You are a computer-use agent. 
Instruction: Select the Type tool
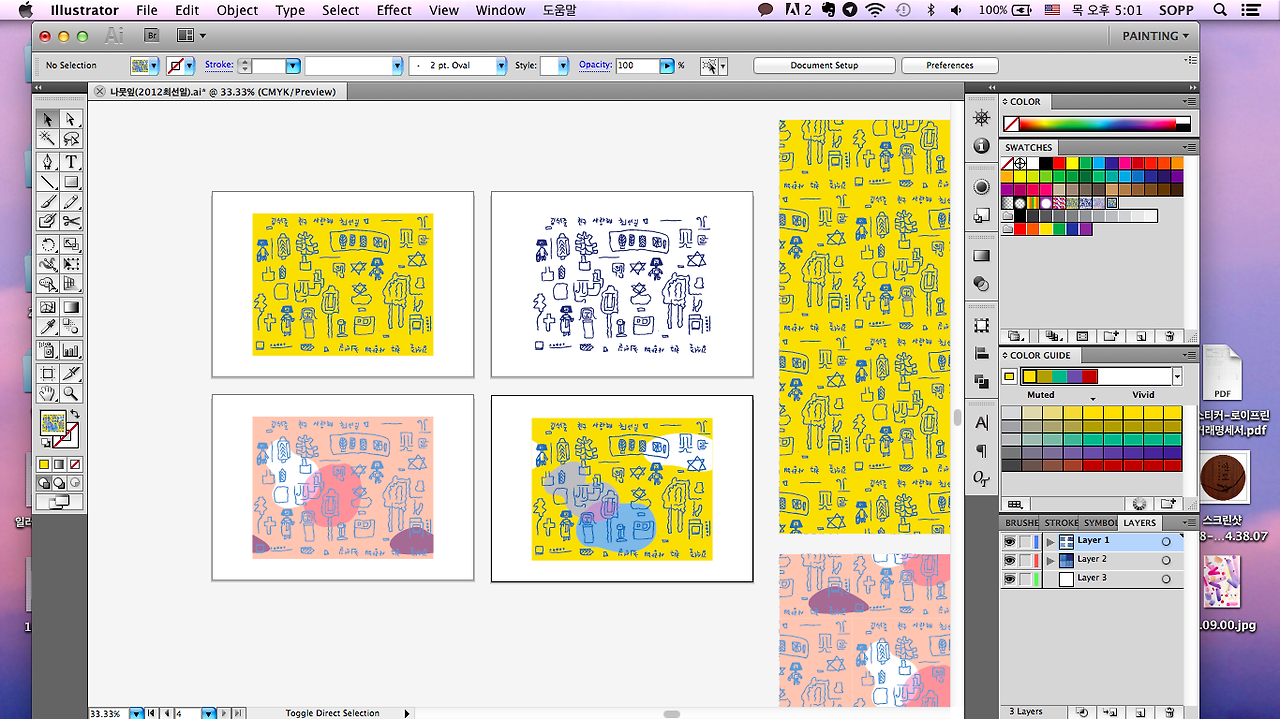tap(71, 161)
